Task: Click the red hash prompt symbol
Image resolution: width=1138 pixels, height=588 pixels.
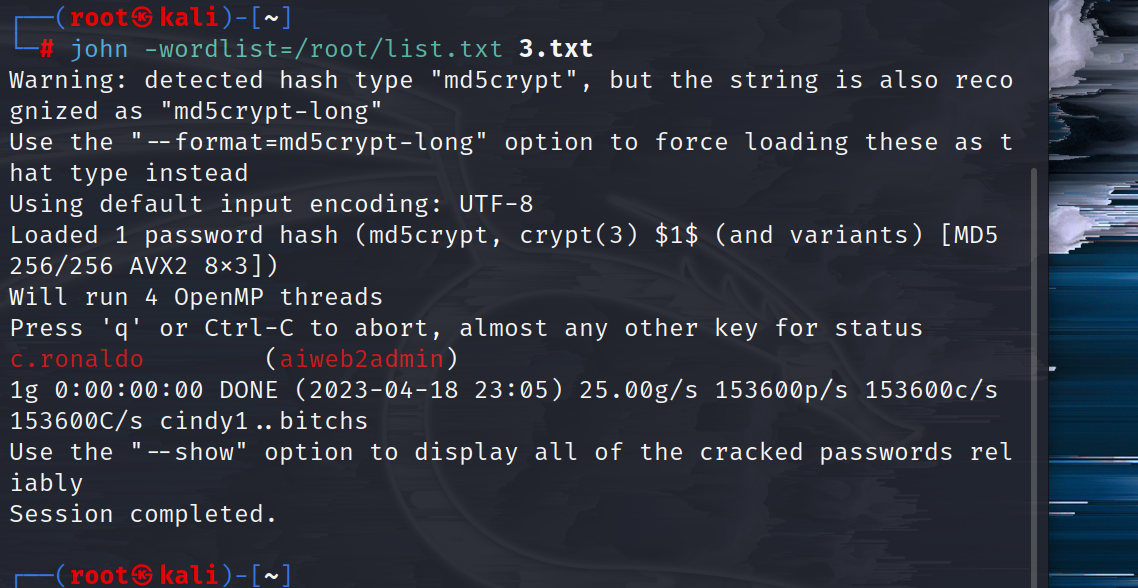Action: click(46, 49)
